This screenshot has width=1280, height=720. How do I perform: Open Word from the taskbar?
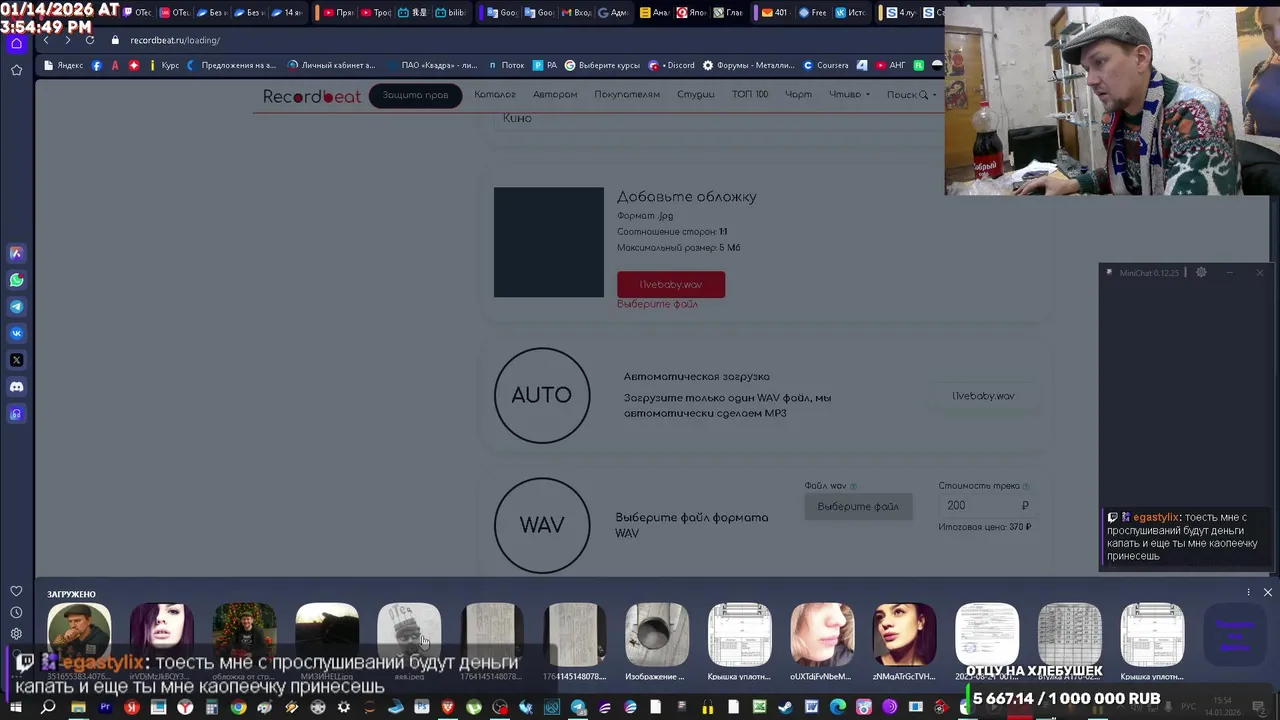[811, 708]
